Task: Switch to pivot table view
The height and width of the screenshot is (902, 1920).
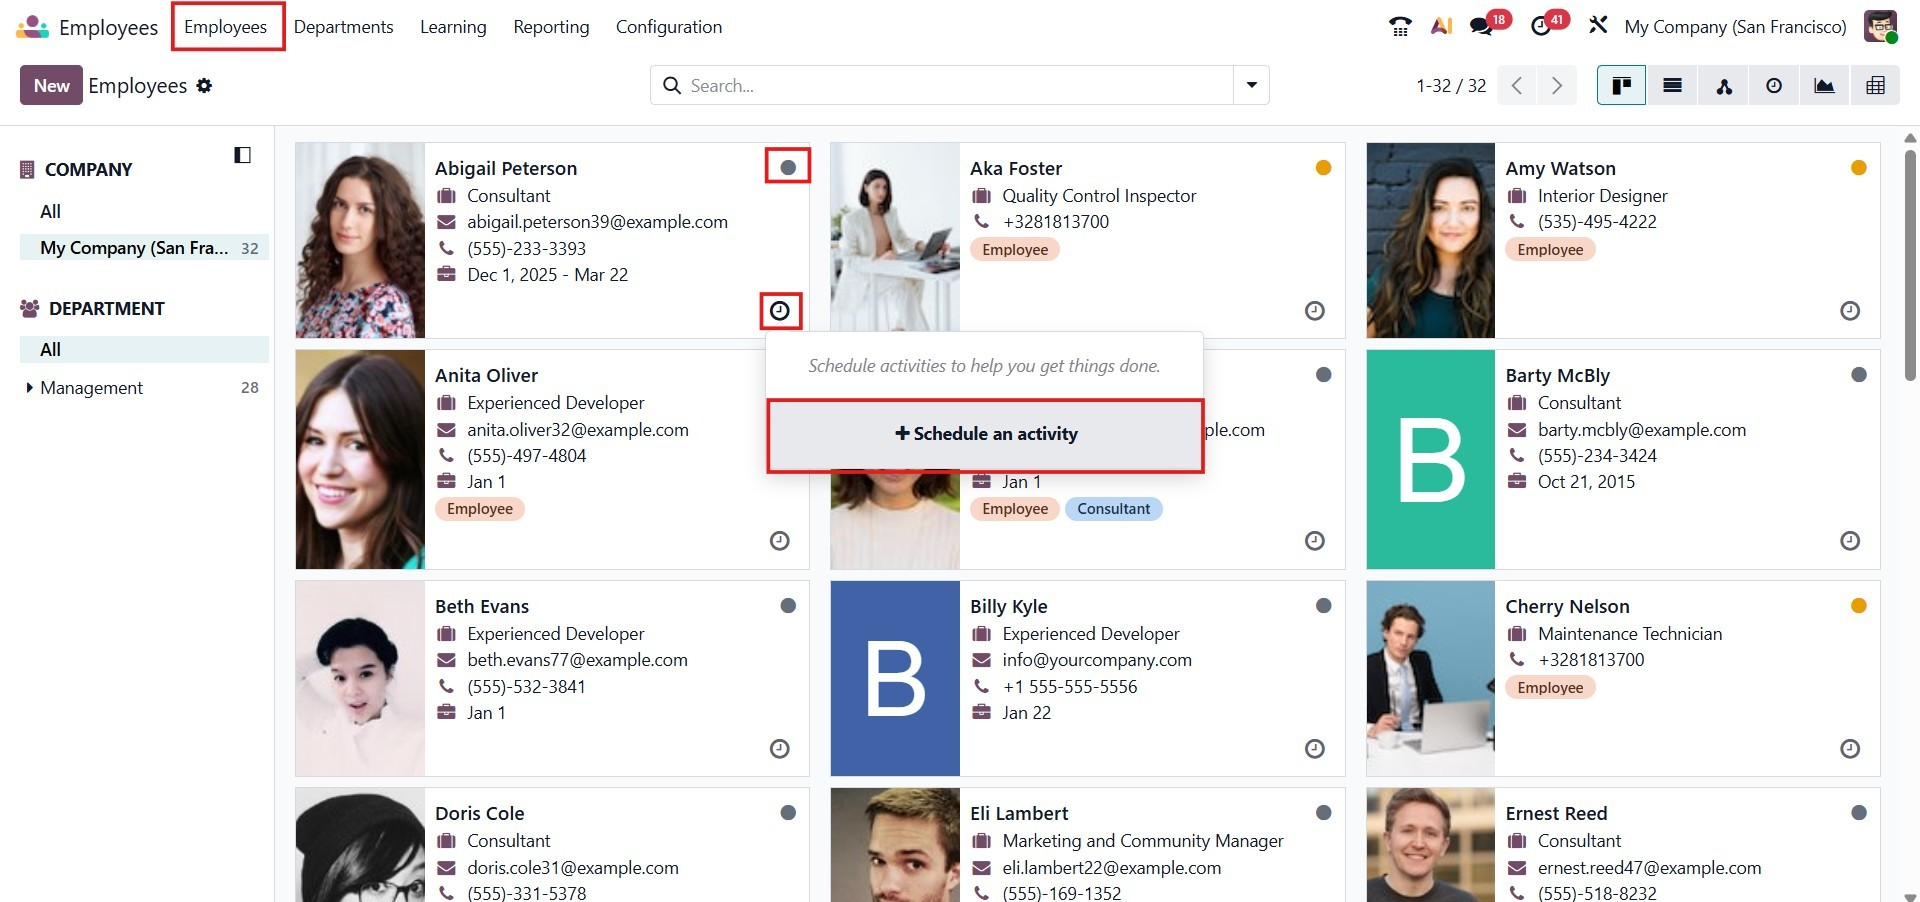Action: pyautogui.click(x=1875, y=86)
